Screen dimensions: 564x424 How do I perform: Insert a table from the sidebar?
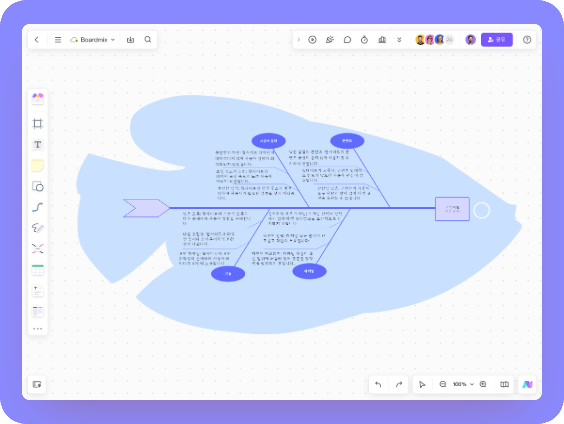(37, 270)
